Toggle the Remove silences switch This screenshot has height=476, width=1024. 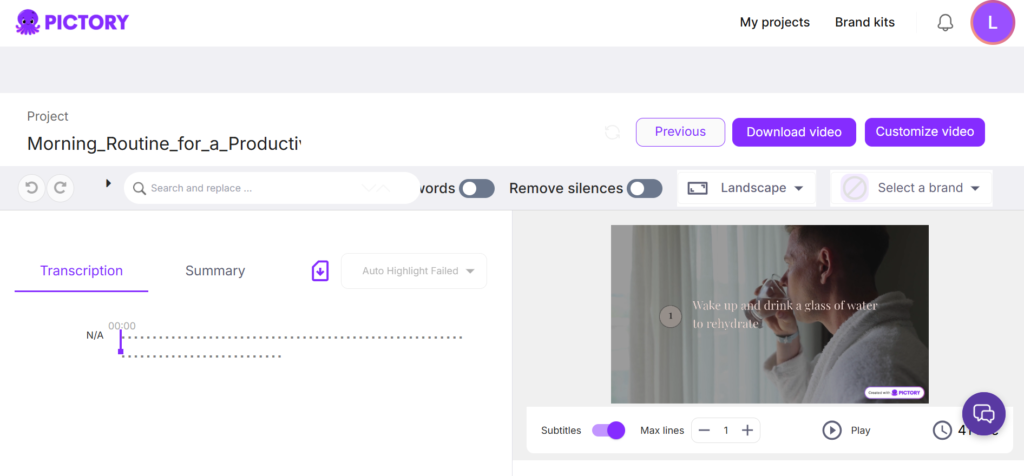(x=644, y=189)
